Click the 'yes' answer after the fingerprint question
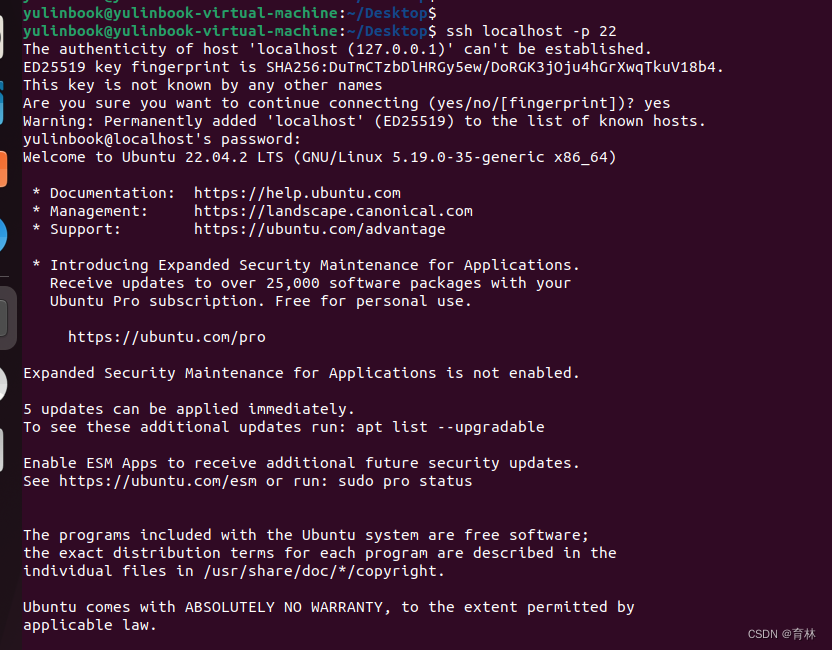 (657, 103)
